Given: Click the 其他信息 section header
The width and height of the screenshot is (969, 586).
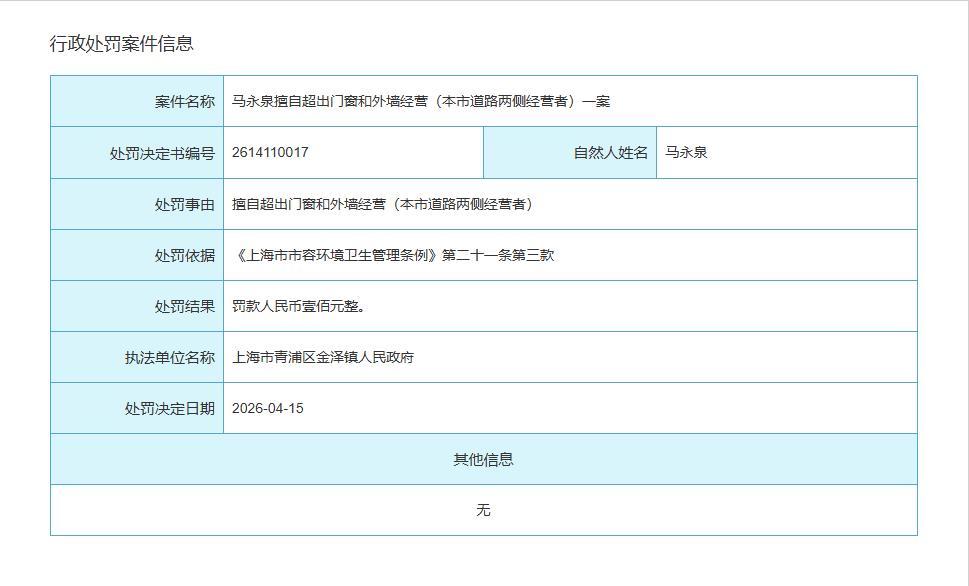Looking at the screenshot, I should 483,459.
